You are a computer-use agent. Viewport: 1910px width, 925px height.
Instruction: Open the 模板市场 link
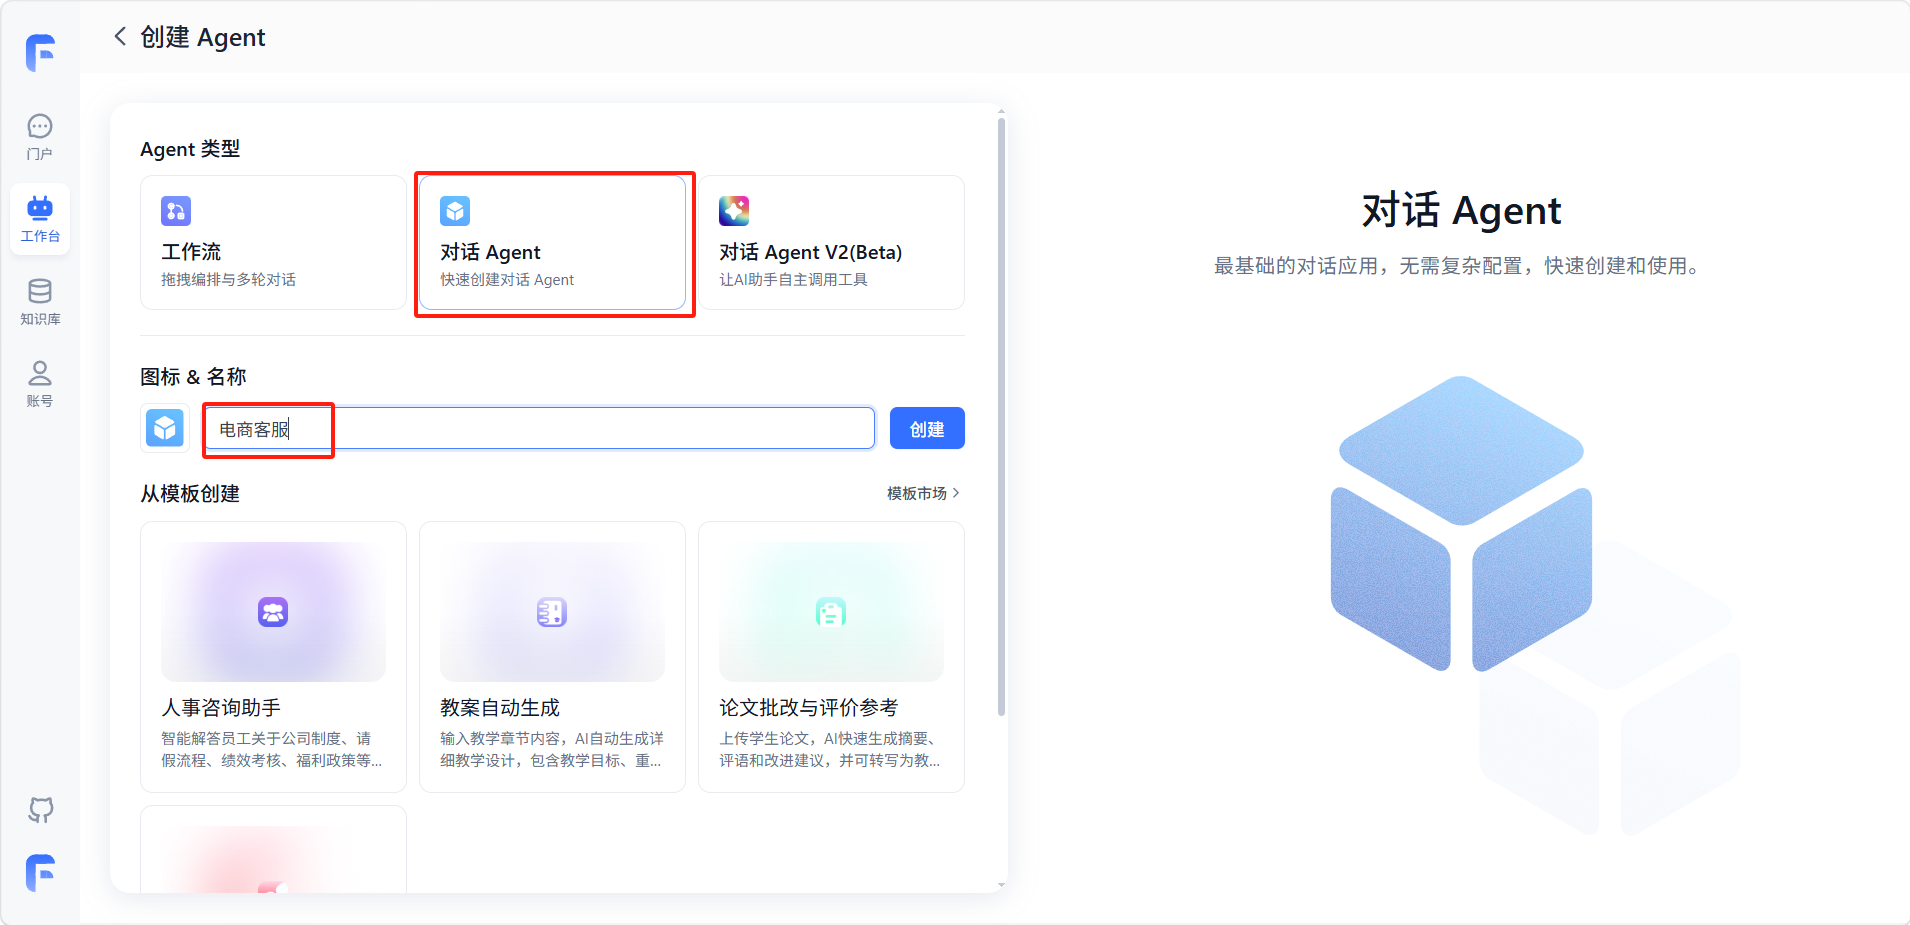pyautogui.click(x=922, y=493)
